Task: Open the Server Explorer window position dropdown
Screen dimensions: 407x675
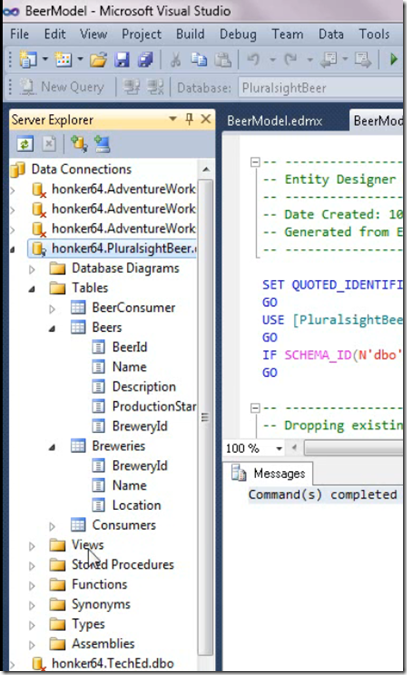Action: tap(173, 119)
